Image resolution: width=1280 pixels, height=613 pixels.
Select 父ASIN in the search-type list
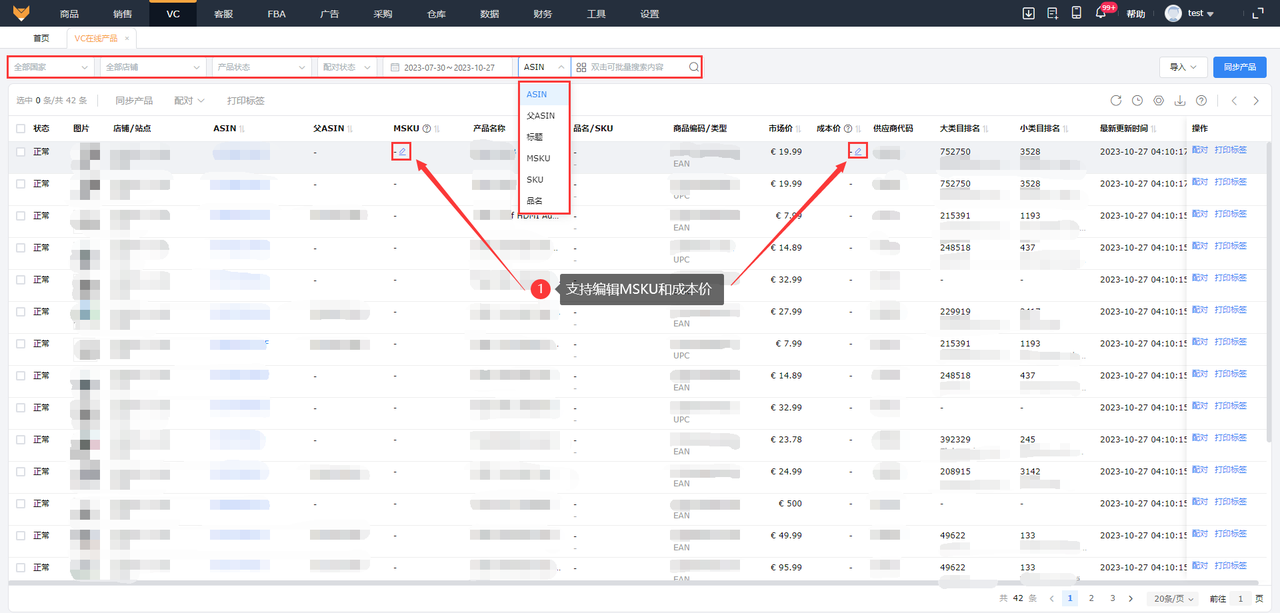coord(544,116)
